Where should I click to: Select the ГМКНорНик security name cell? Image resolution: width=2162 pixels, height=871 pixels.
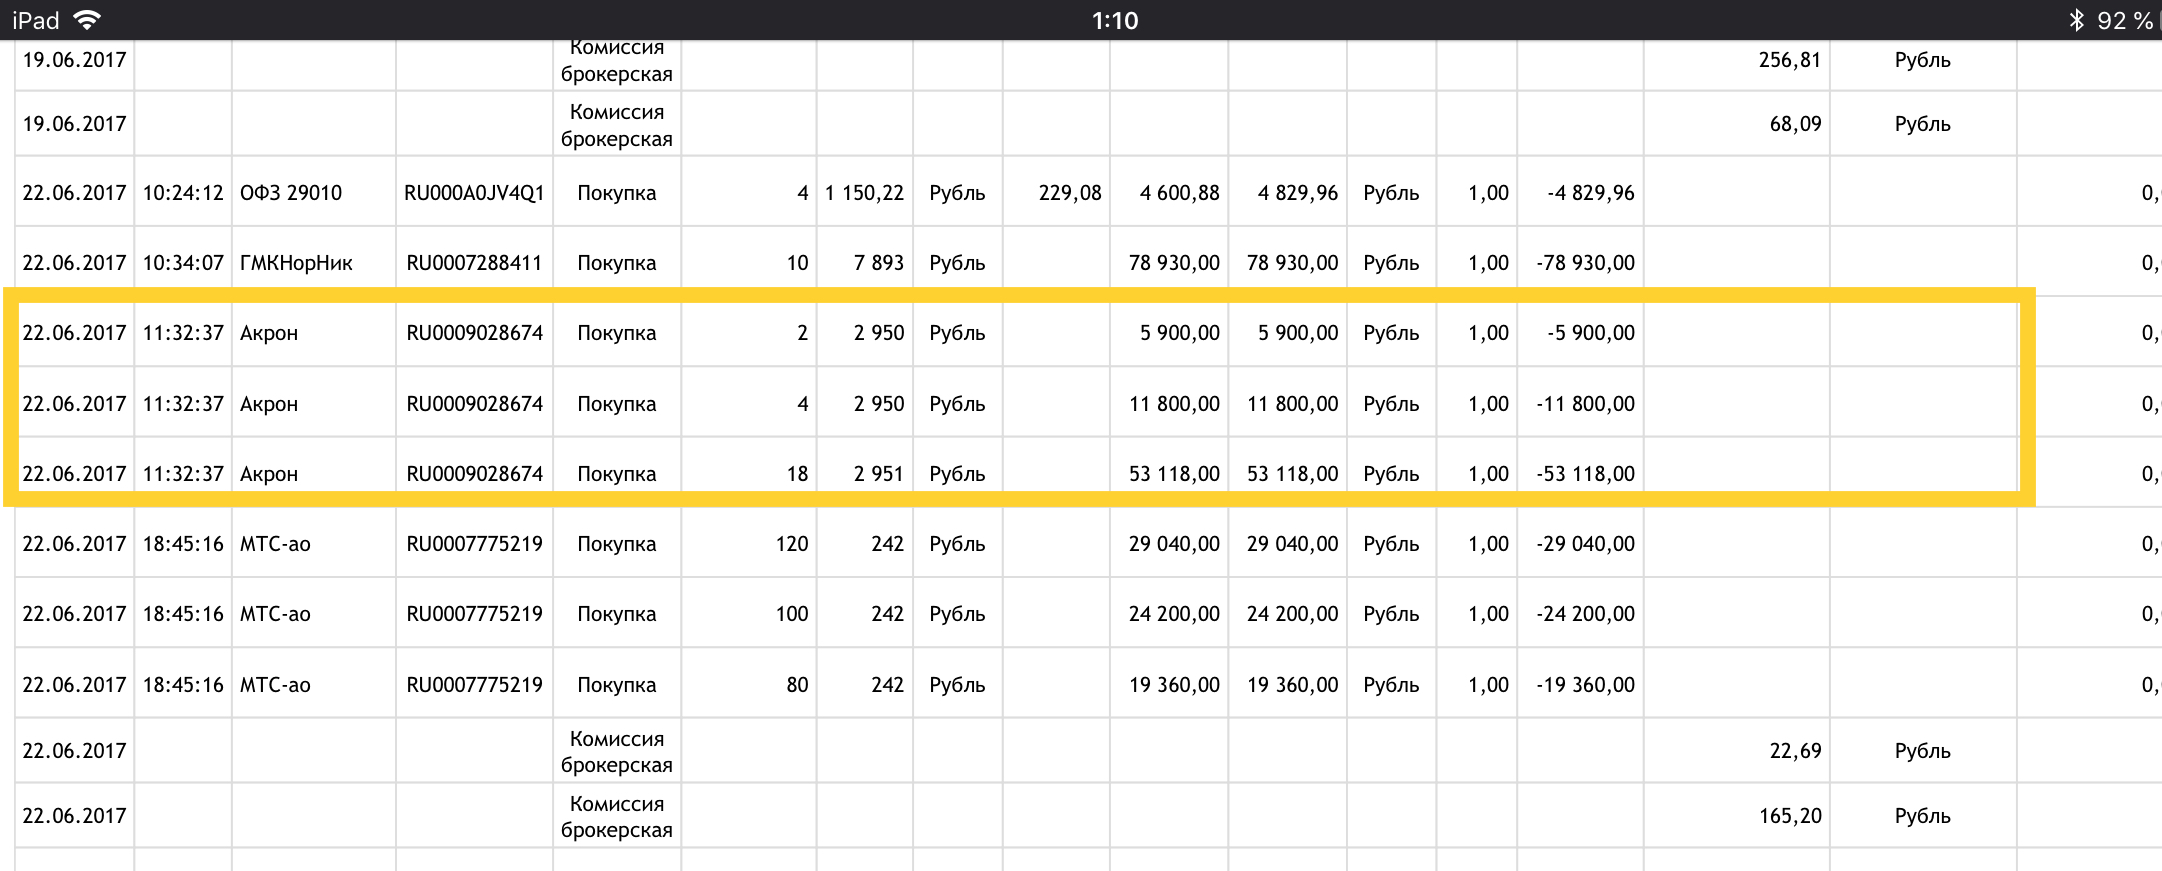[296, 263]
